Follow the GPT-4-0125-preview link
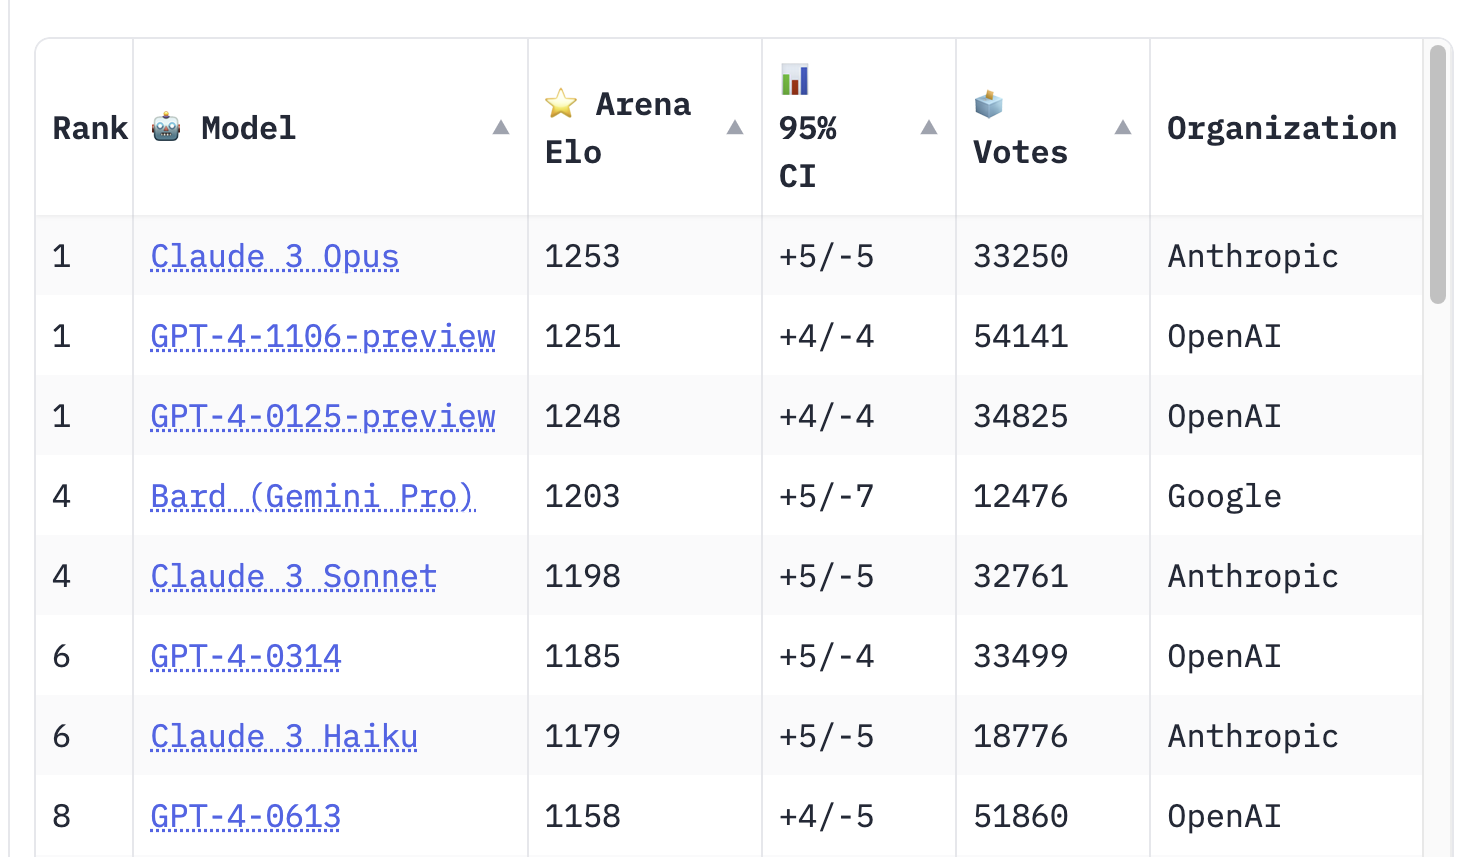 click(323, 417)
